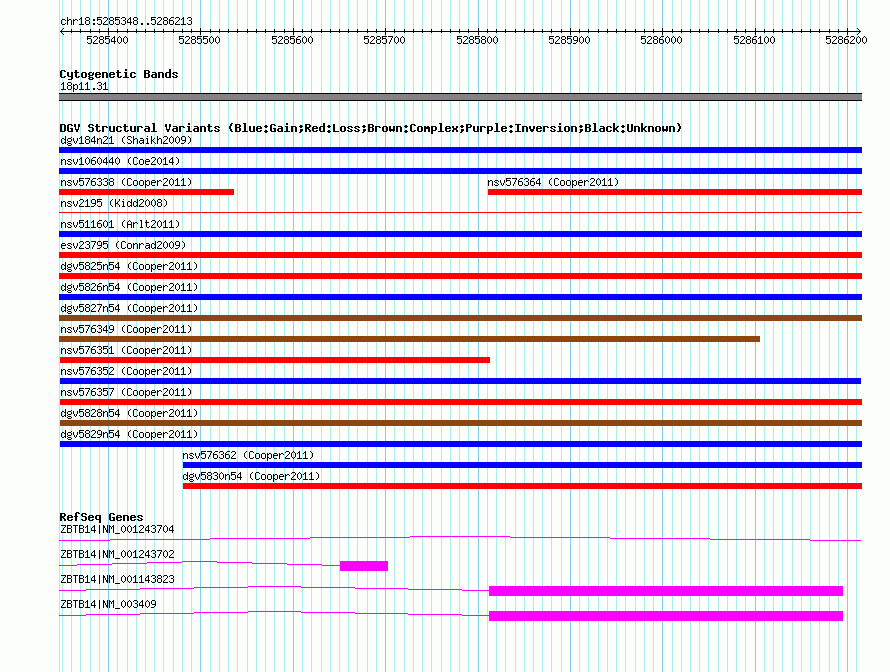Click the chr18:5285348..5286213 region label

point(126,21)
